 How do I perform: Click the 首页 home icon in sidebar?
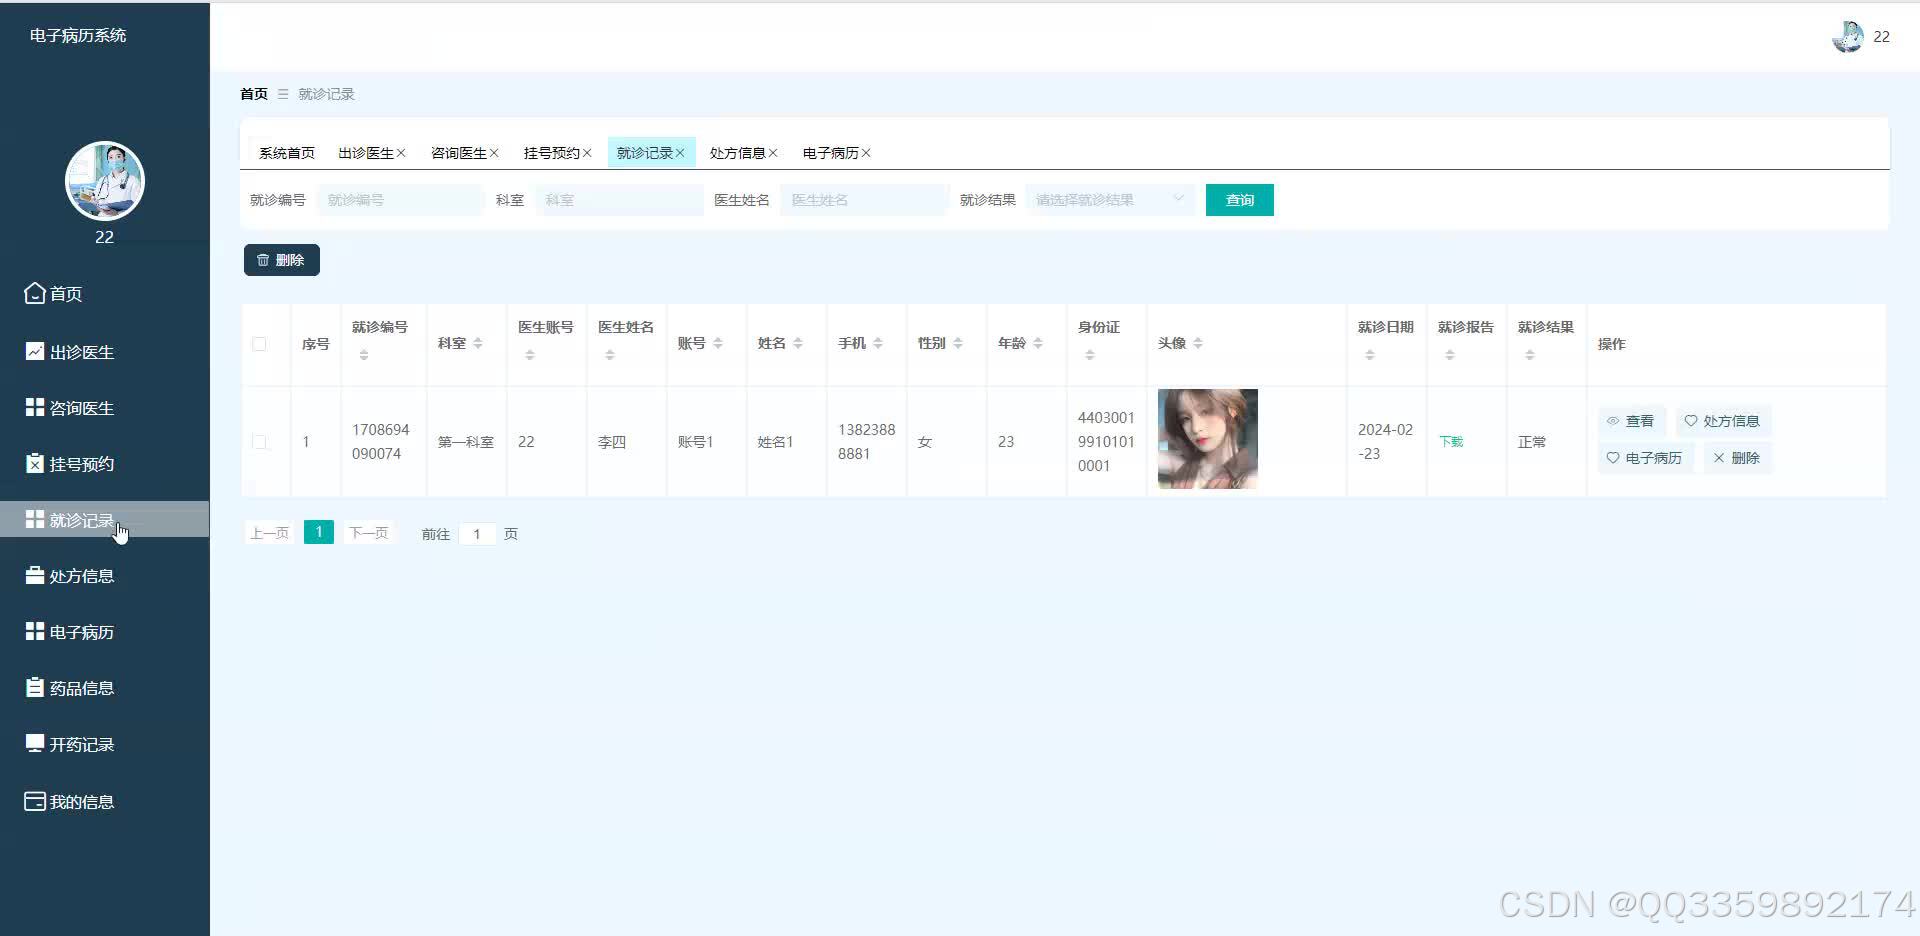point(35,293)
